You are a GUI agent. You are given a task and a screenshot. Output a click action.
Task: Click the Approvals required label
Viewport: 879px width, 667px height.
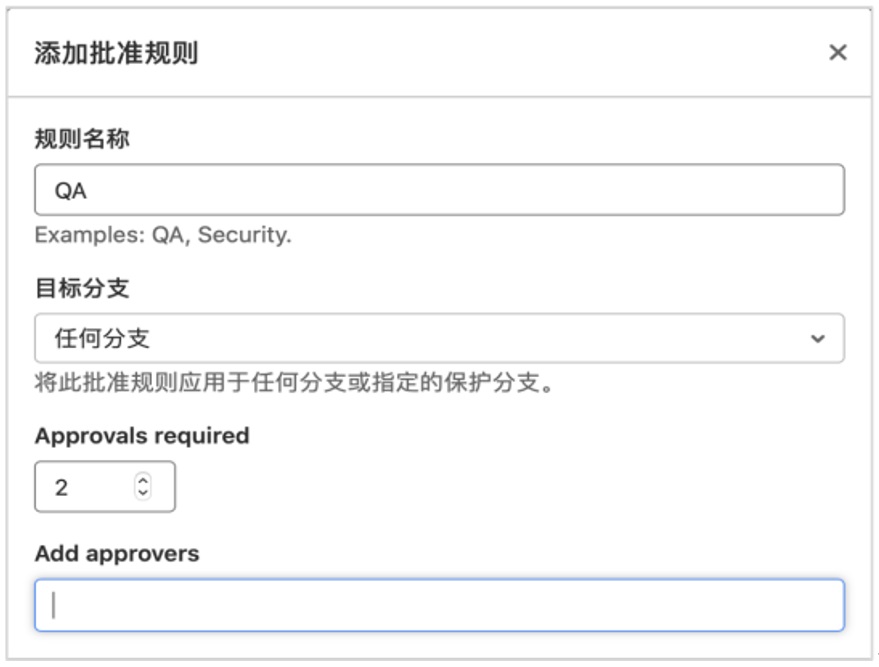point(142,436)
